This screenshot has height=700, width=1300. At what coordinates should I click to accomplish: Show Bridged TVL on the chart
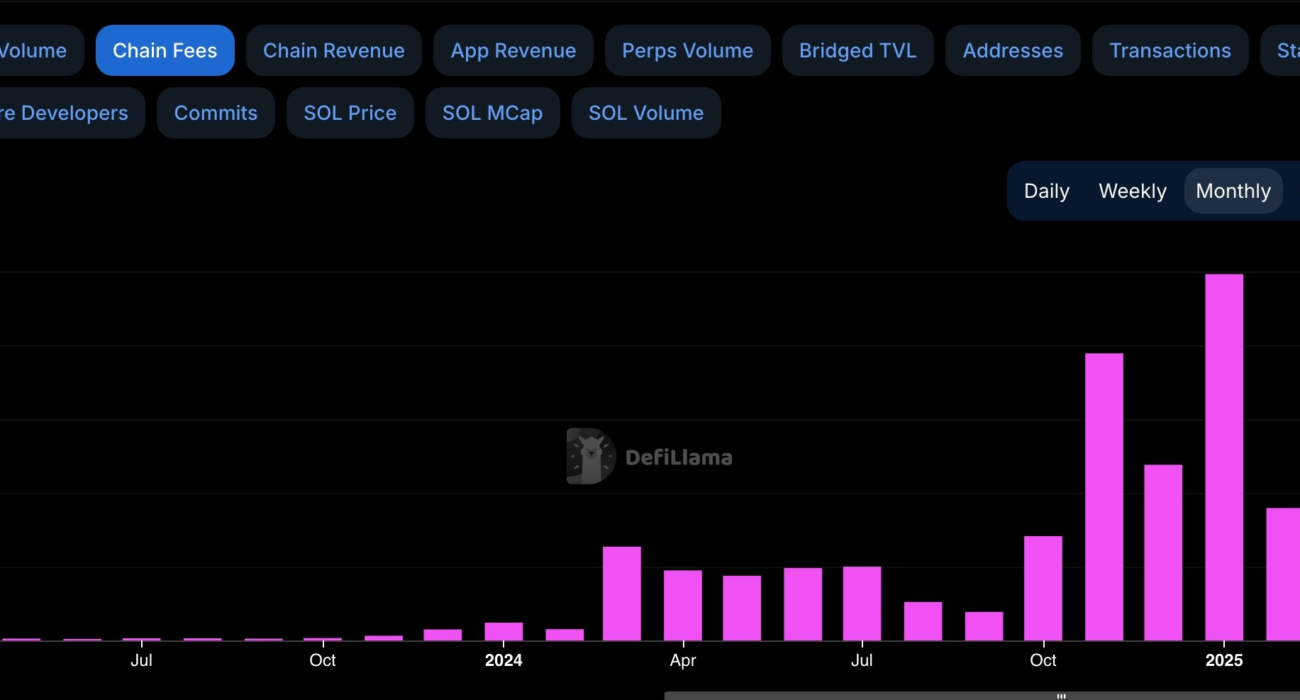pos(857,51)
